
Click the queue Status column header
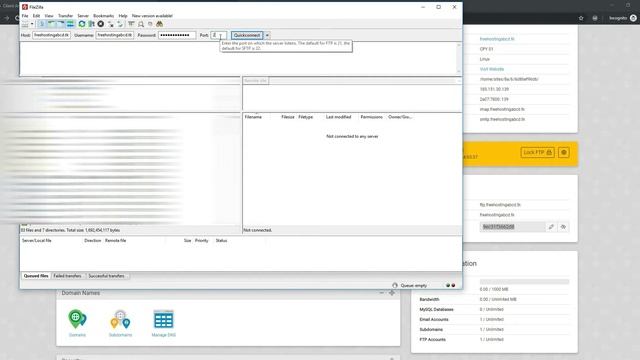click(x=221, y=241)
